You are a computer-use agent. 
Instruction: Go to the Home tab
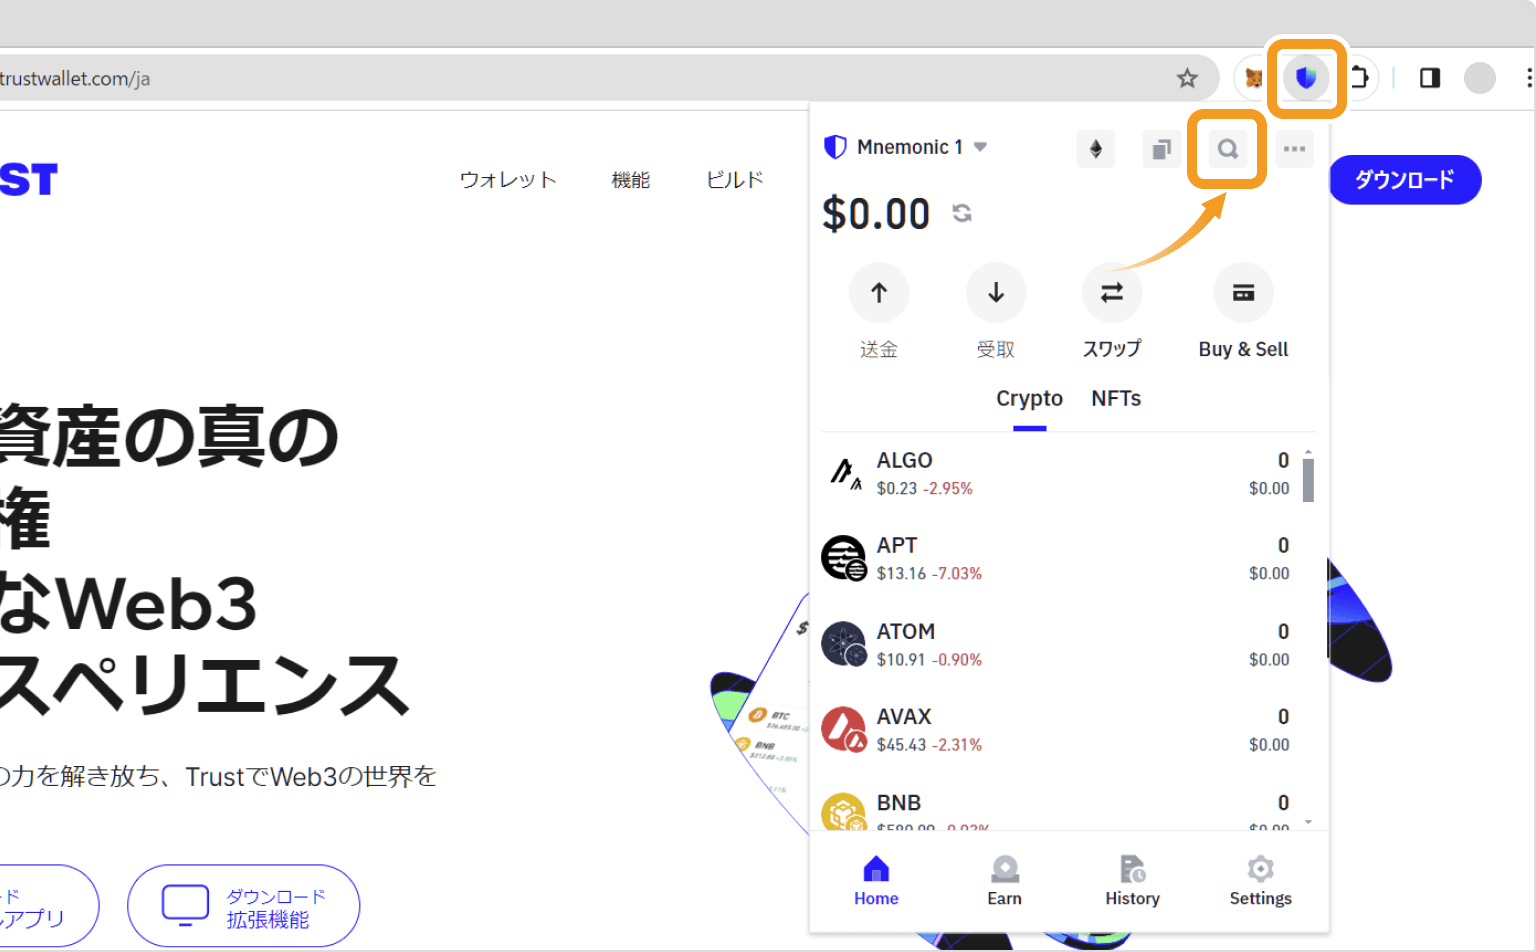[876, 881]
